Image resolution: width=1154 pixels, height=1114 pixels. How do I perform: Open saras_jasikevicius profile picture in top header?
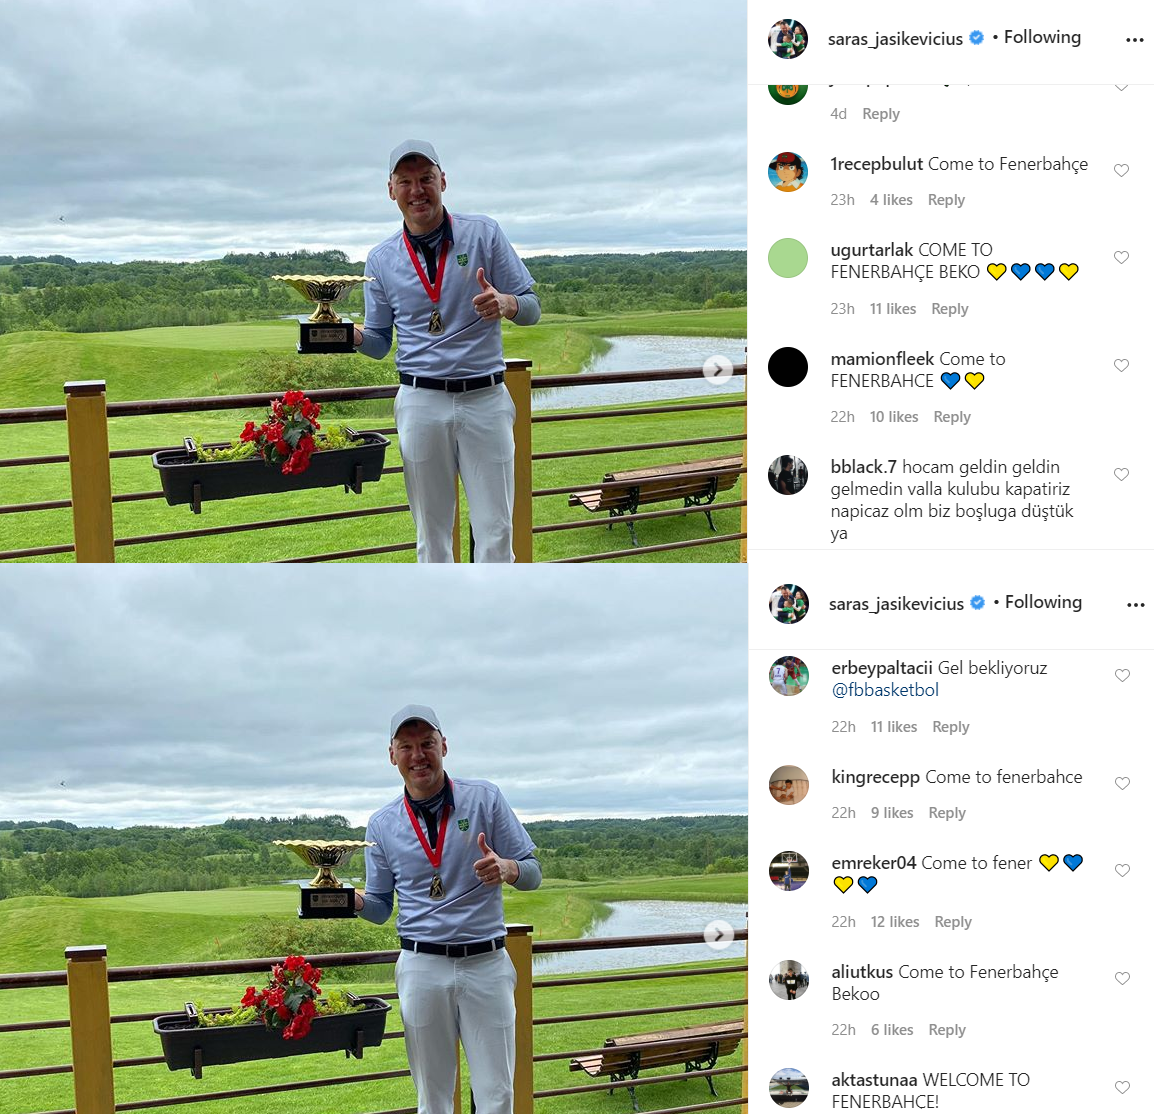click(787, 38)
